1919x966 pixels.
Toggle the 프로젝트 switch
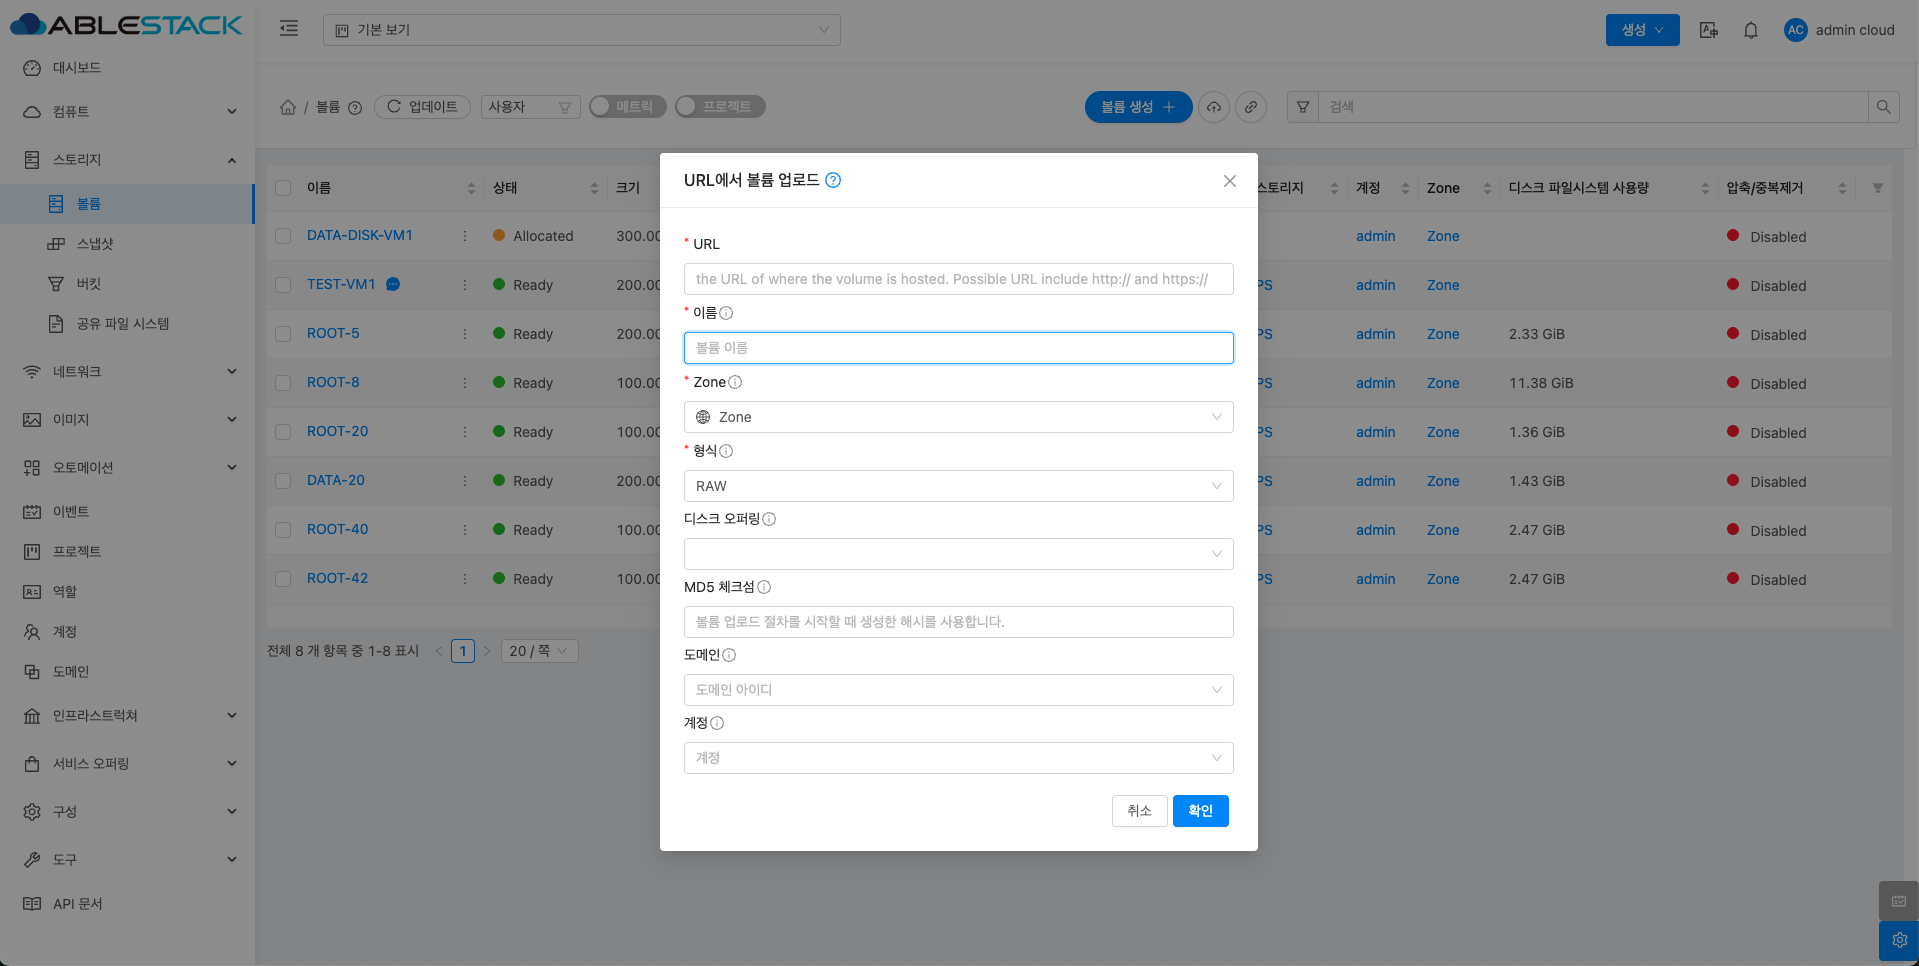click(720, 107)
